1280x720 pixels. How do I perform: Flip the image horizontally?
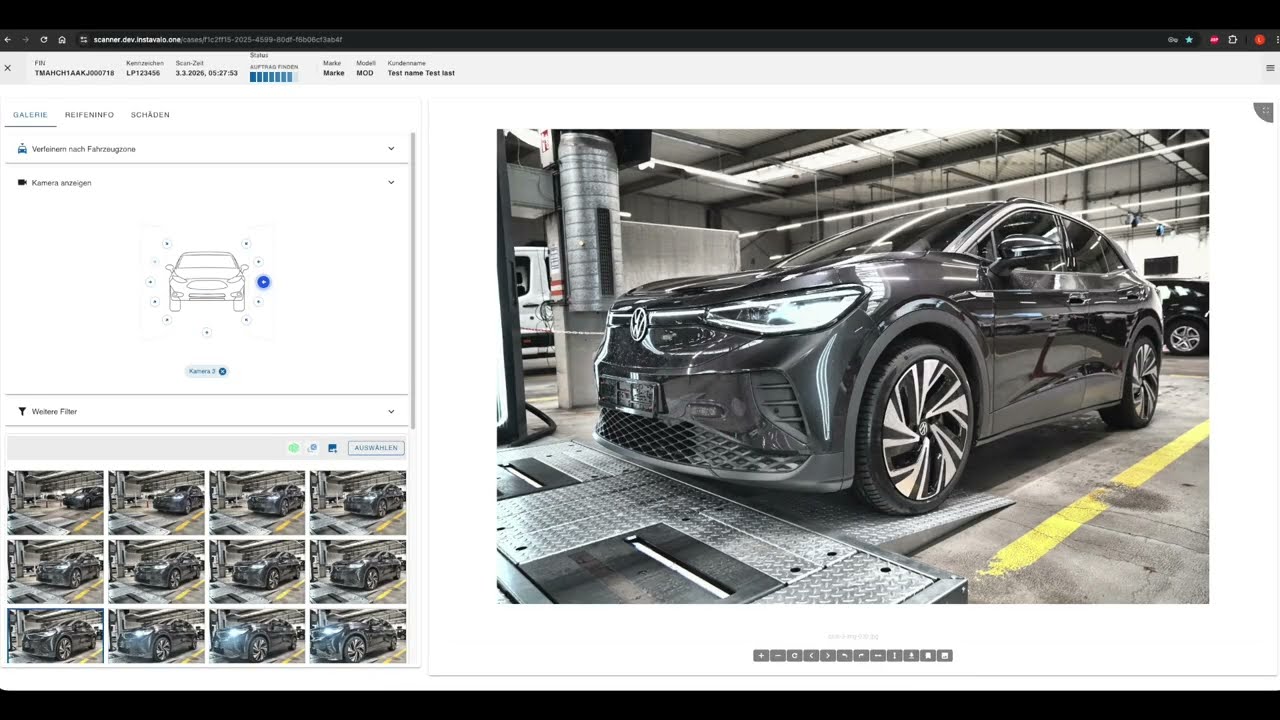pos(878,656)
